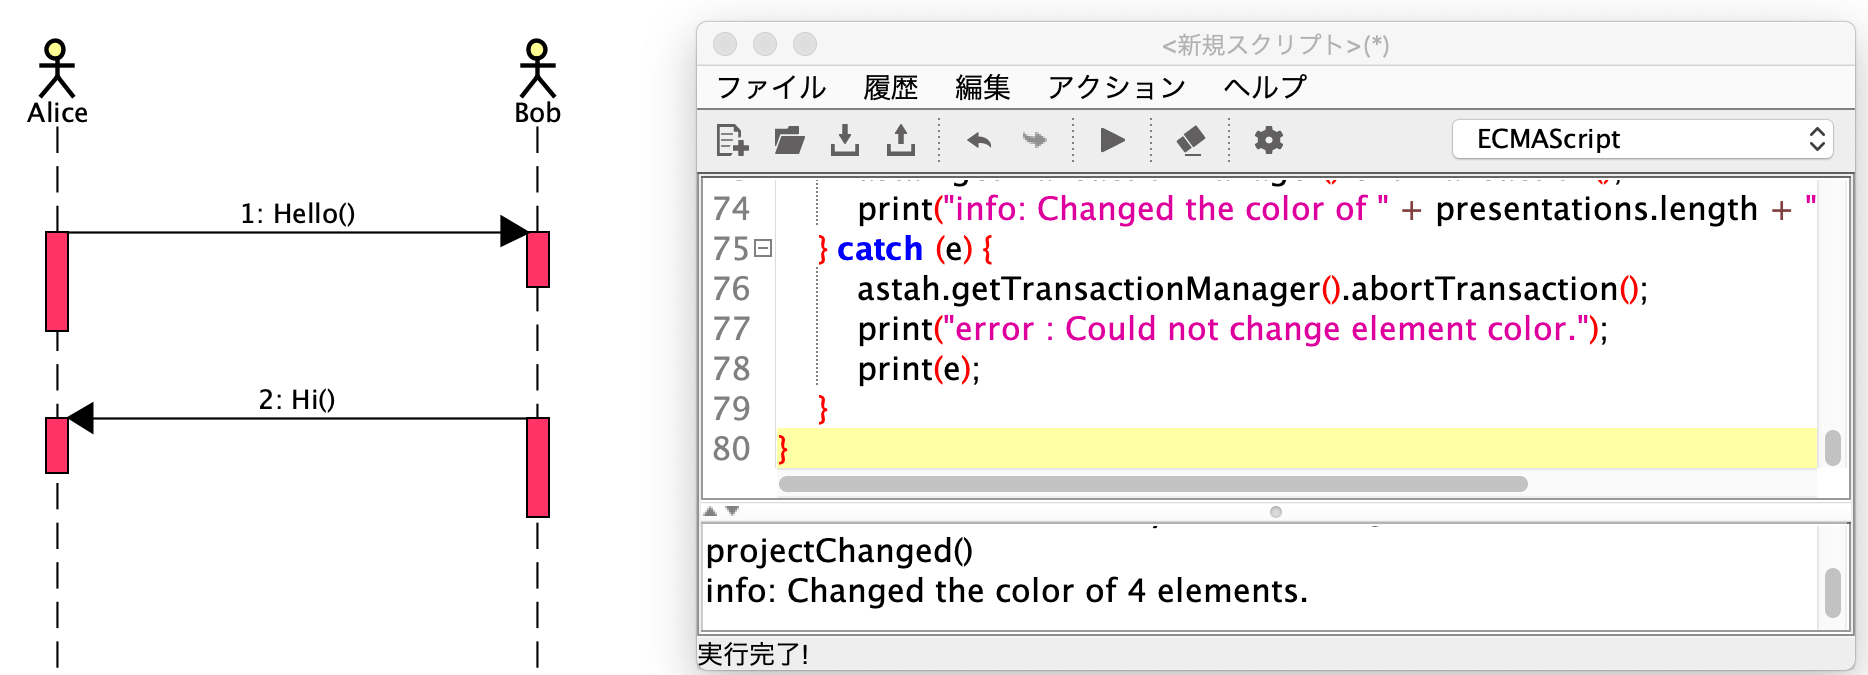Open the 履歴 menu
1868x675 pixels.
click(890, 88)
